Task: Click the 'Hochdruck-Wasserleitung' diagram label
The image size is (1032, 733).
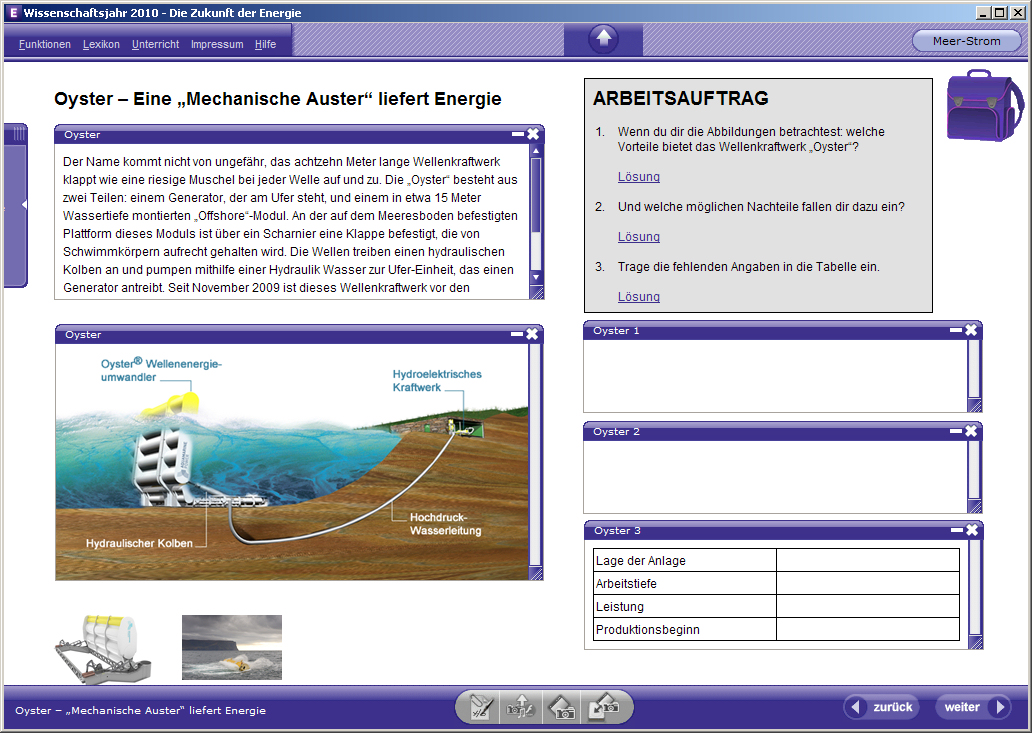Action: (x=446, y=524)
